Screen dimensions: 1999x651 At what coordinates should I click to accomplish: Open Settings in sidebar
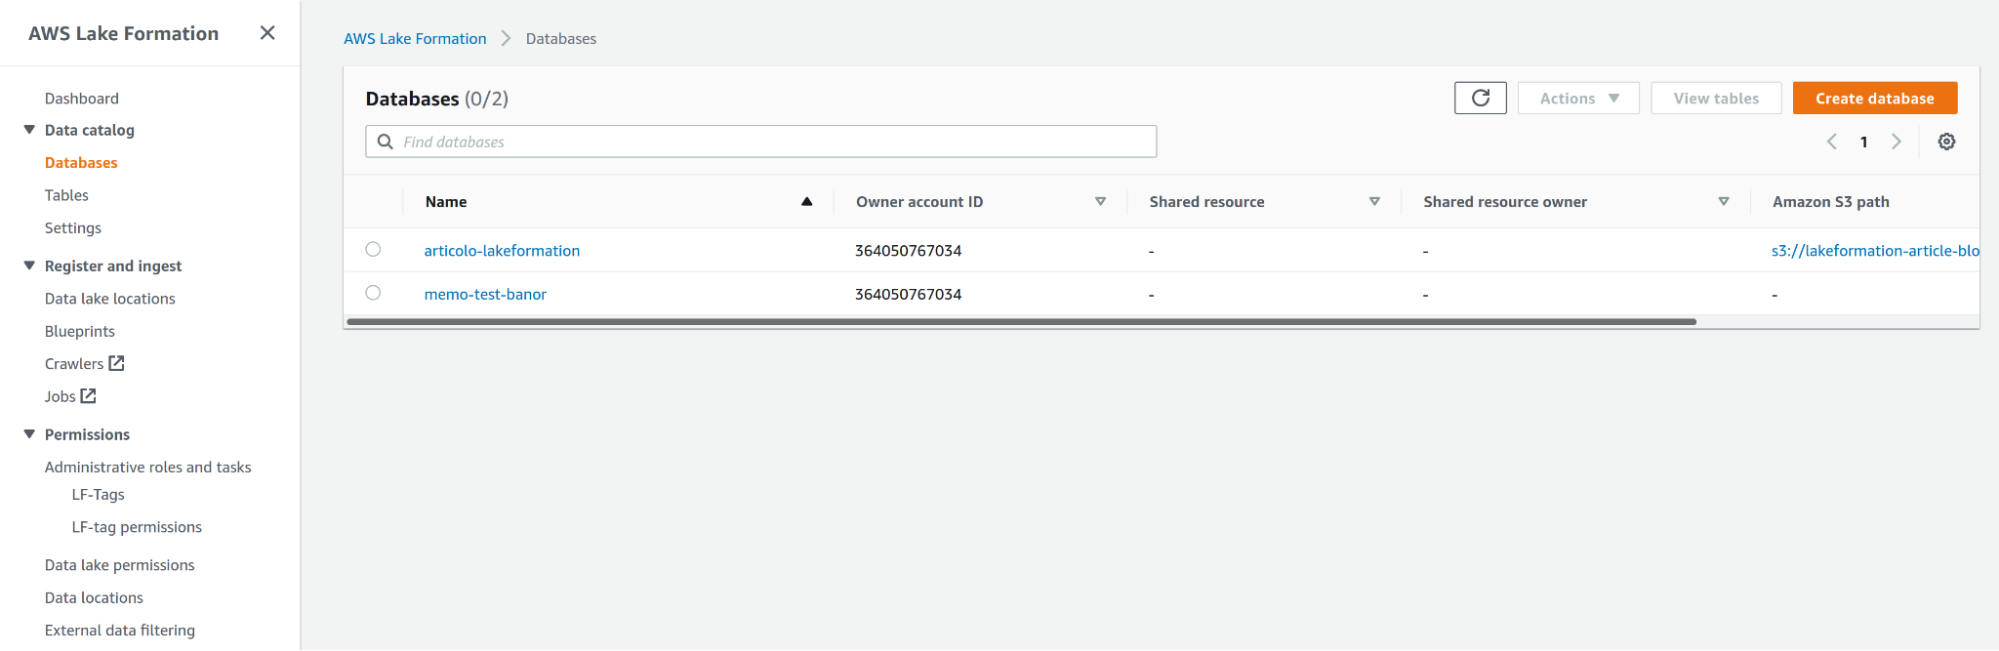[x=73, y=228]
